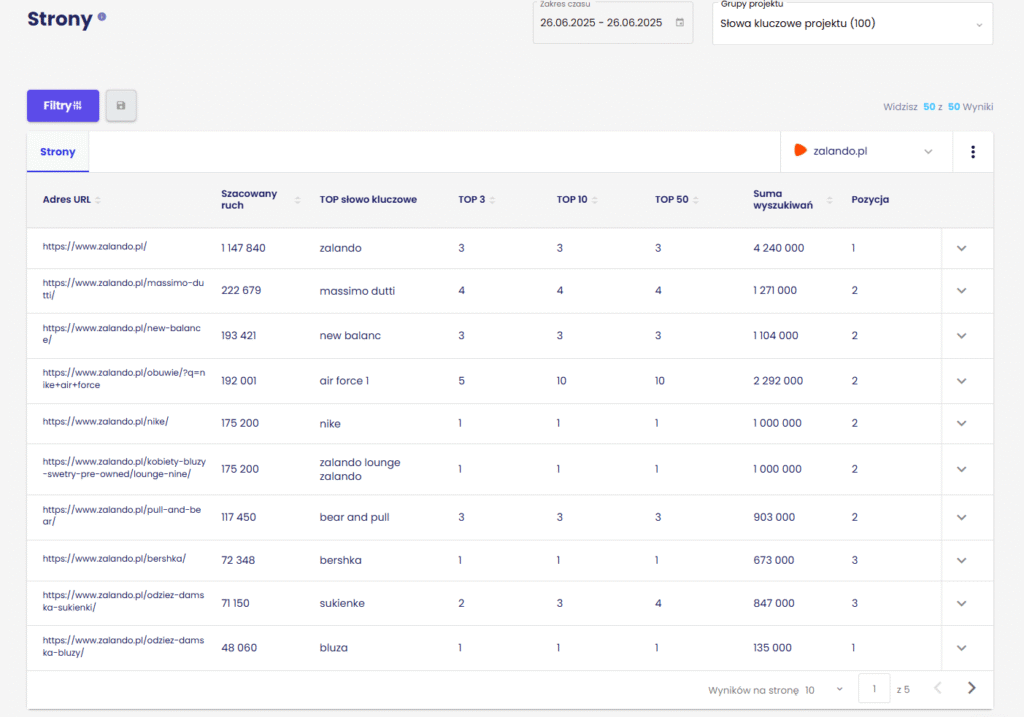
Task: Click the Strony page heading
Action: 59,19
